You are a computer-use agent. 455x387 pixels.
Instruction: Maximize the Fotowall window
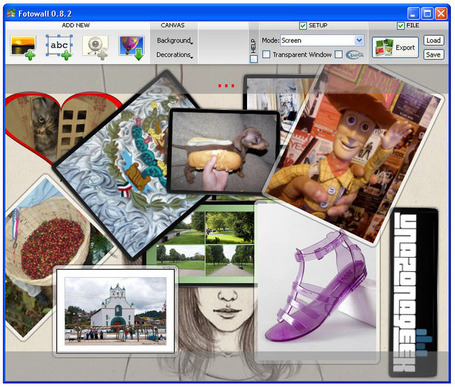point(427,13)
